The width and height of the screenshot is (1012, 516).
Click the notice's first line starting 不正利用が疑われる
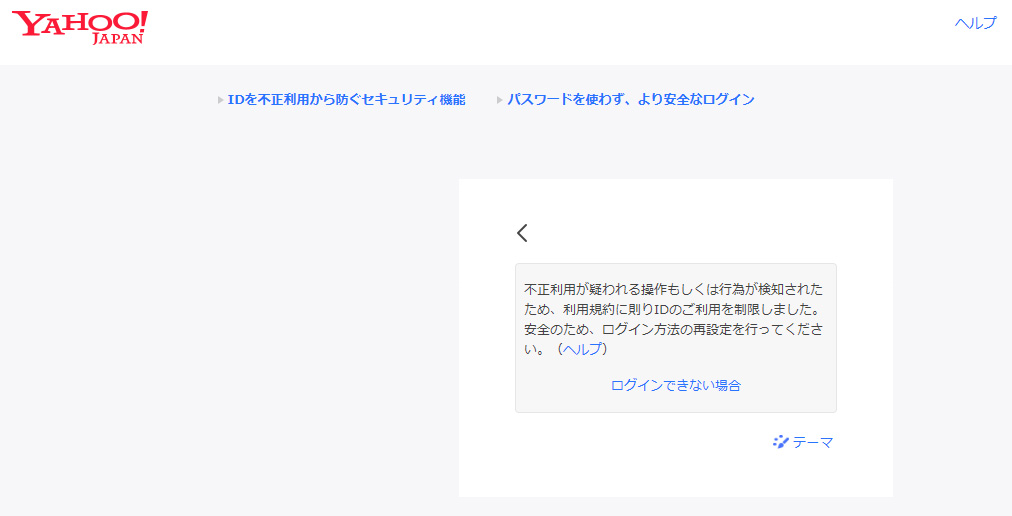[x=673, y=289]
